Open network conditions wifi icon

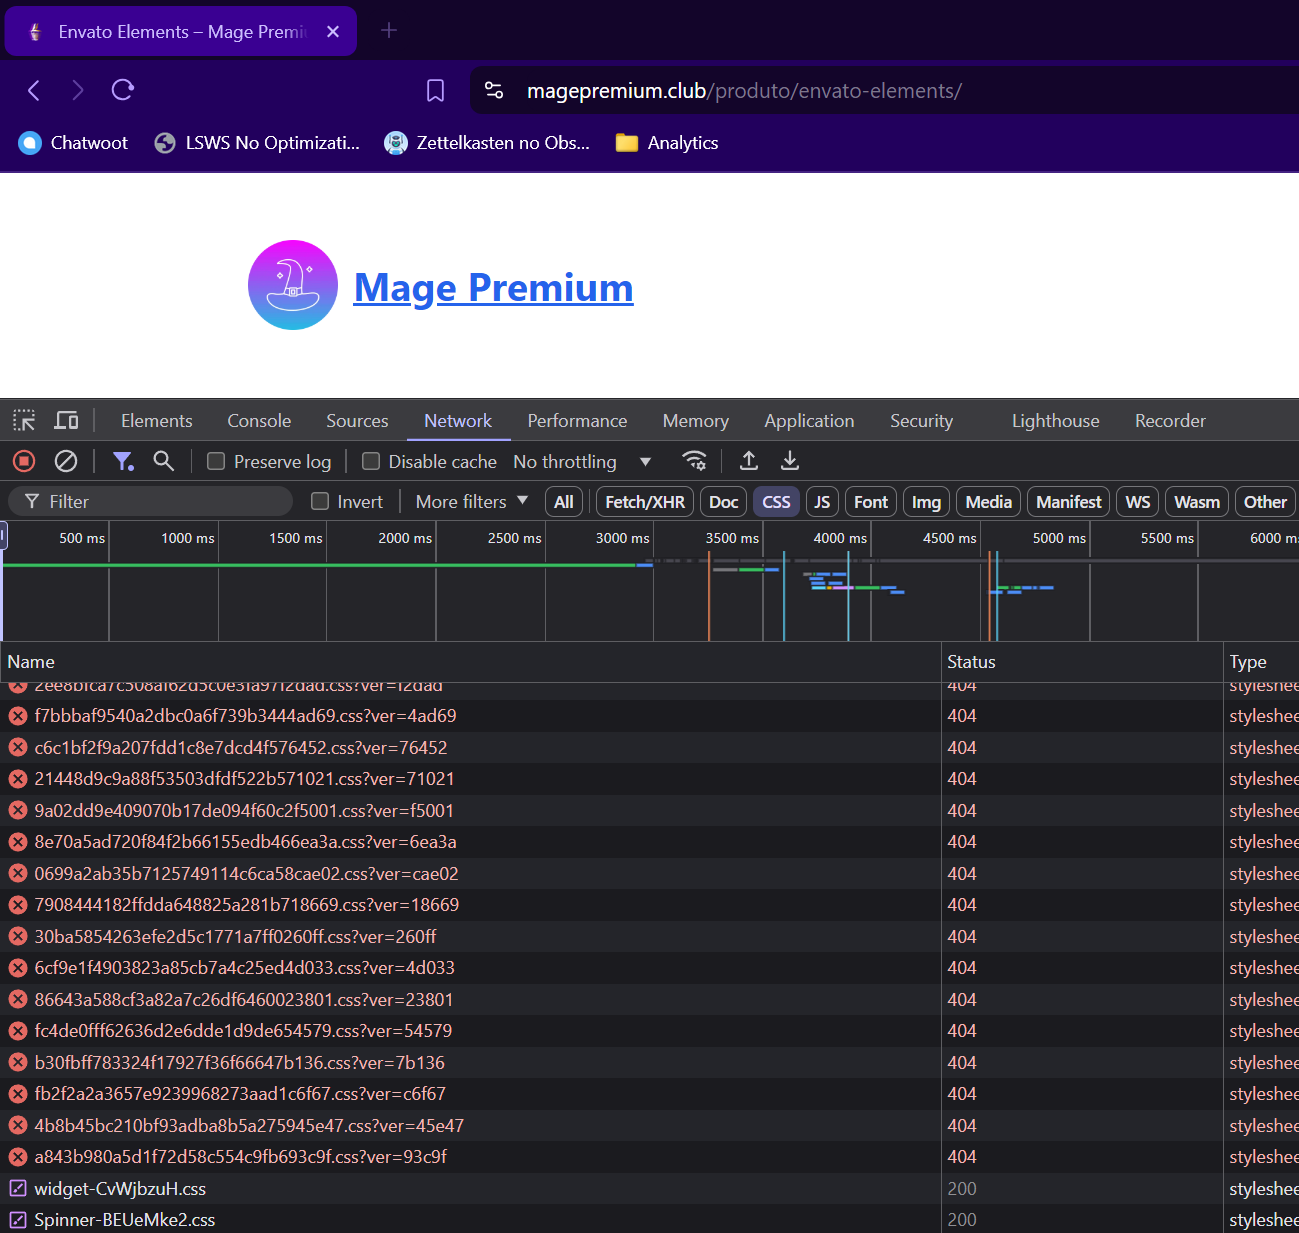(x=694, y=461)
